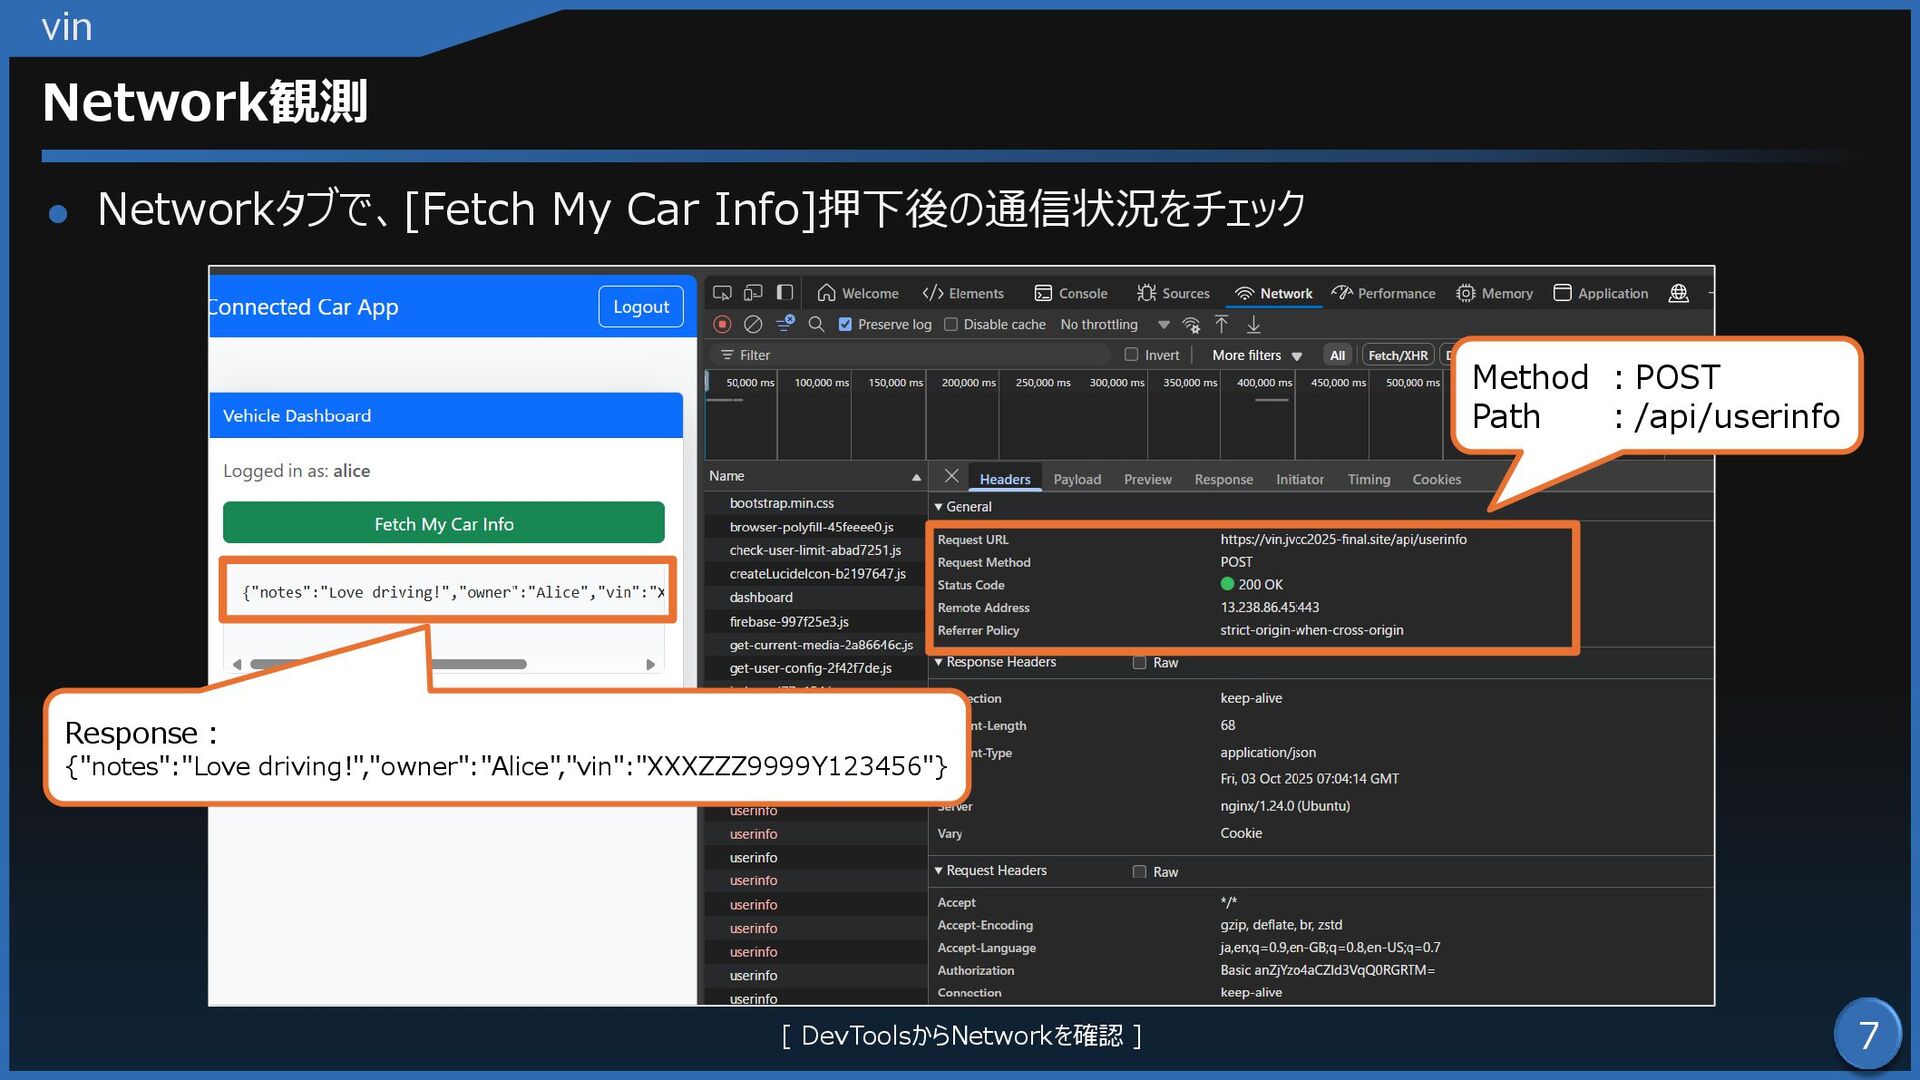This screenshot has width=1920, height=1080.
Task: Switch to the Payload tab
Action: tap(1076, 480)
